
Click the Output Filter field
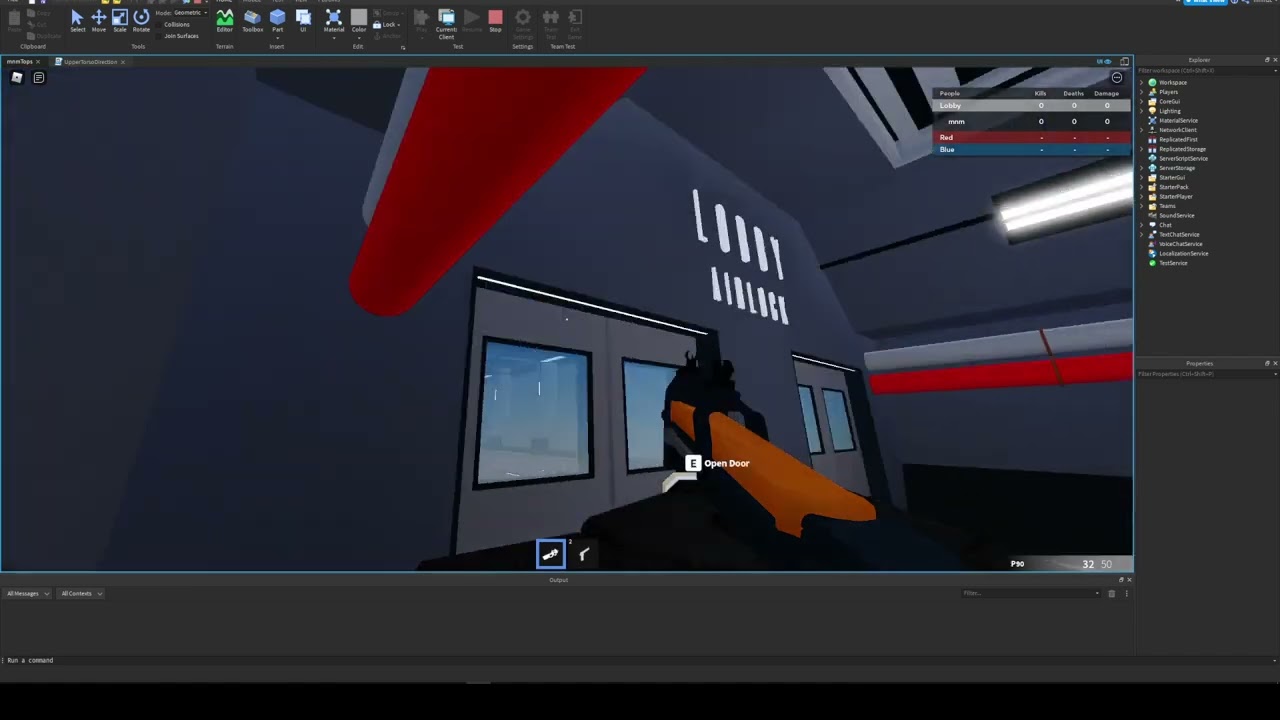pos(1030,593)
